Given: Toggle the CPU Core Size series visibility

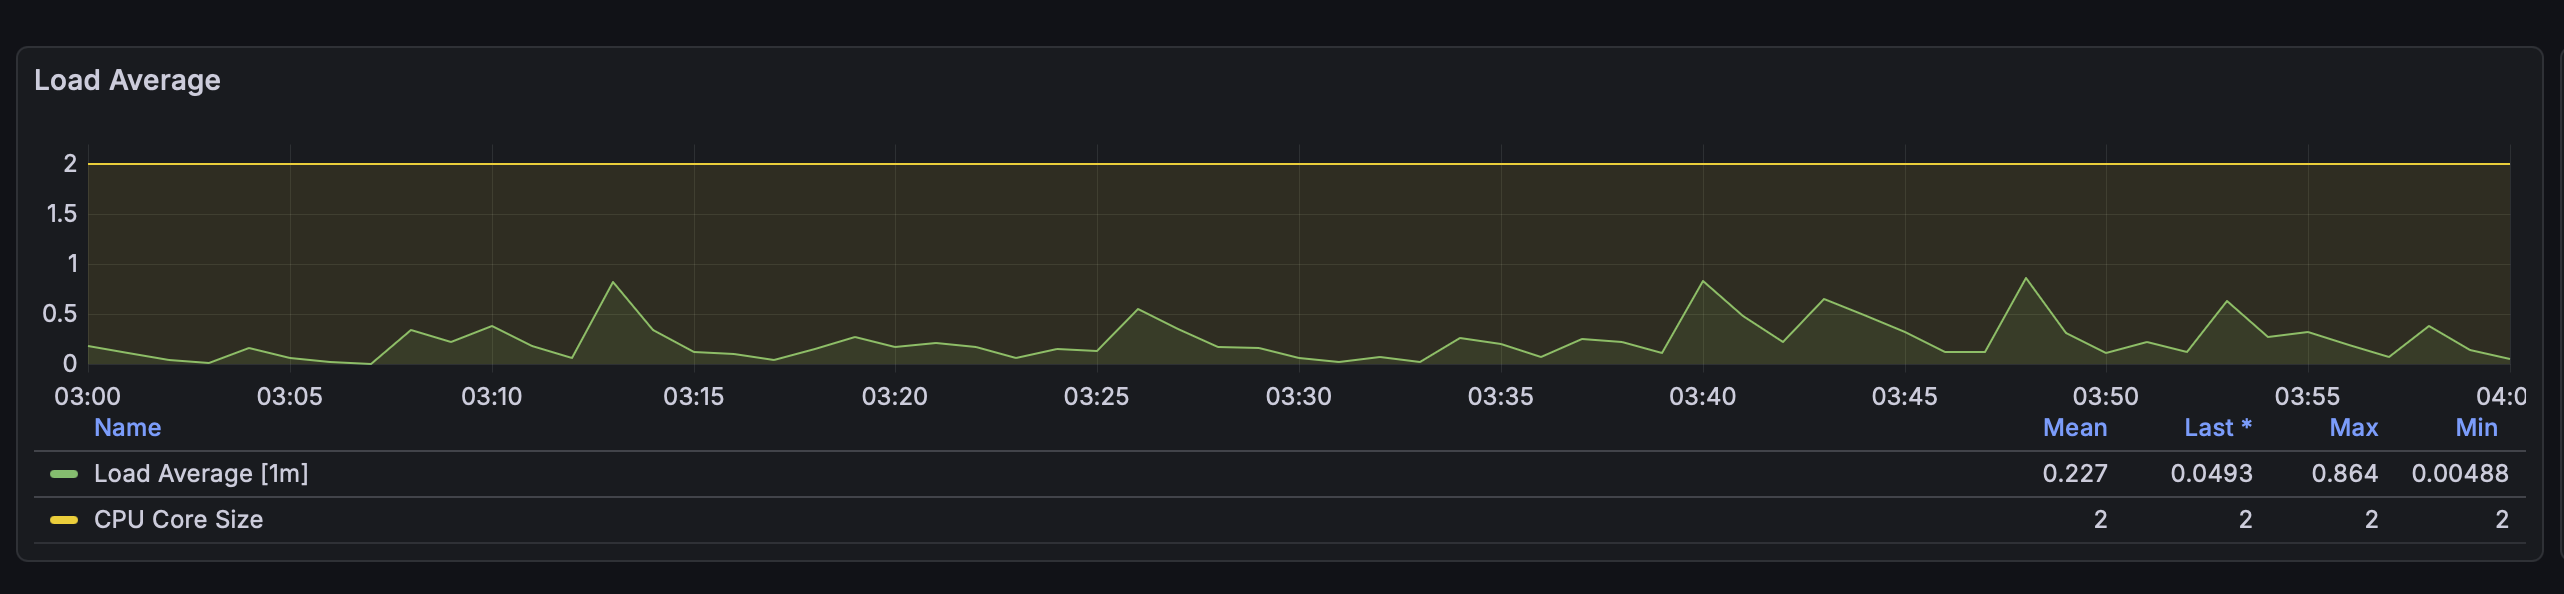Looking at the screenshot, I should [178, 520].
